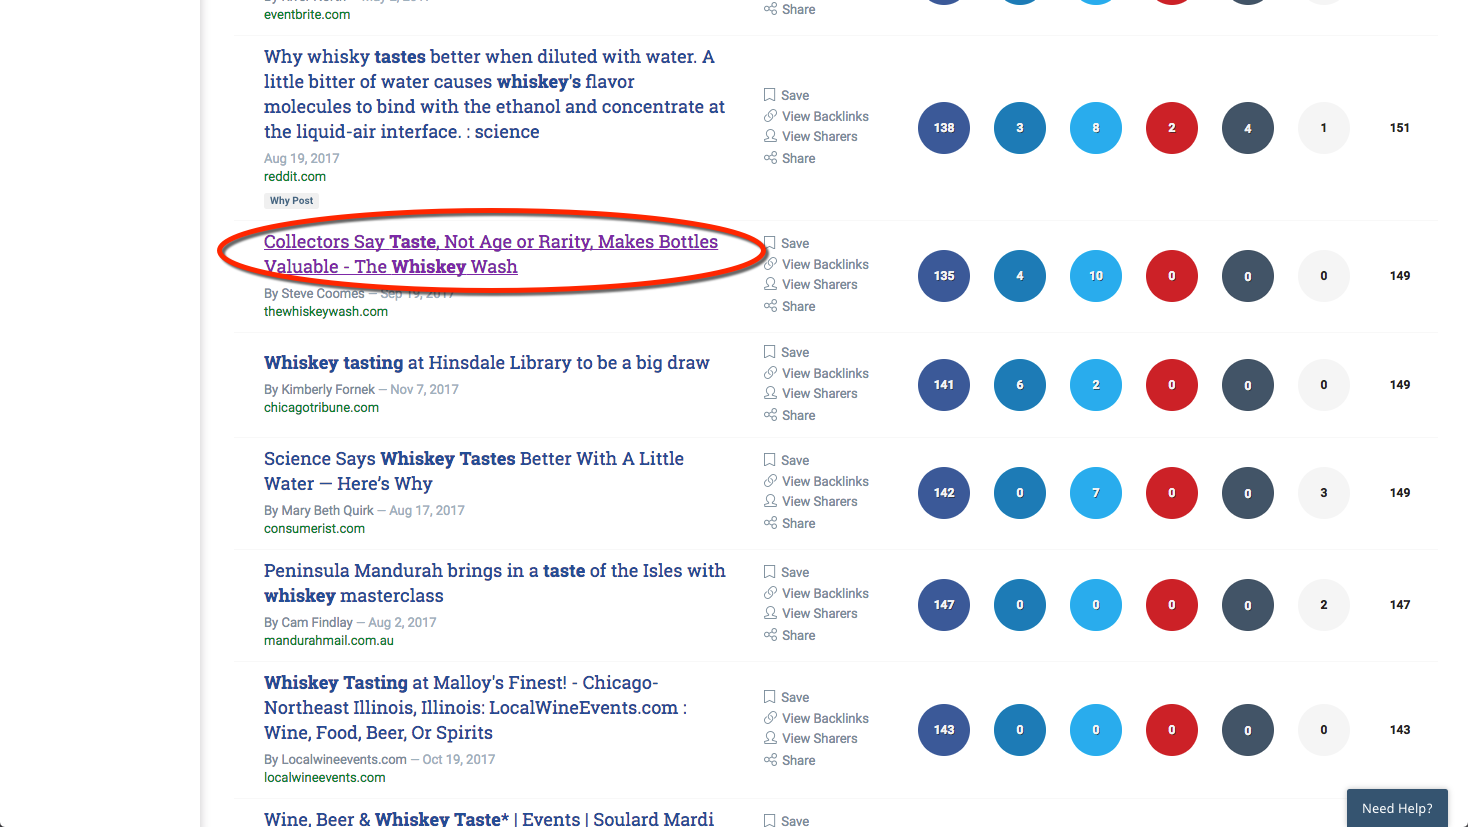The image size is (1468, 827).
Task: Open the reddit whisky diluted with water article
Action: 494,94
